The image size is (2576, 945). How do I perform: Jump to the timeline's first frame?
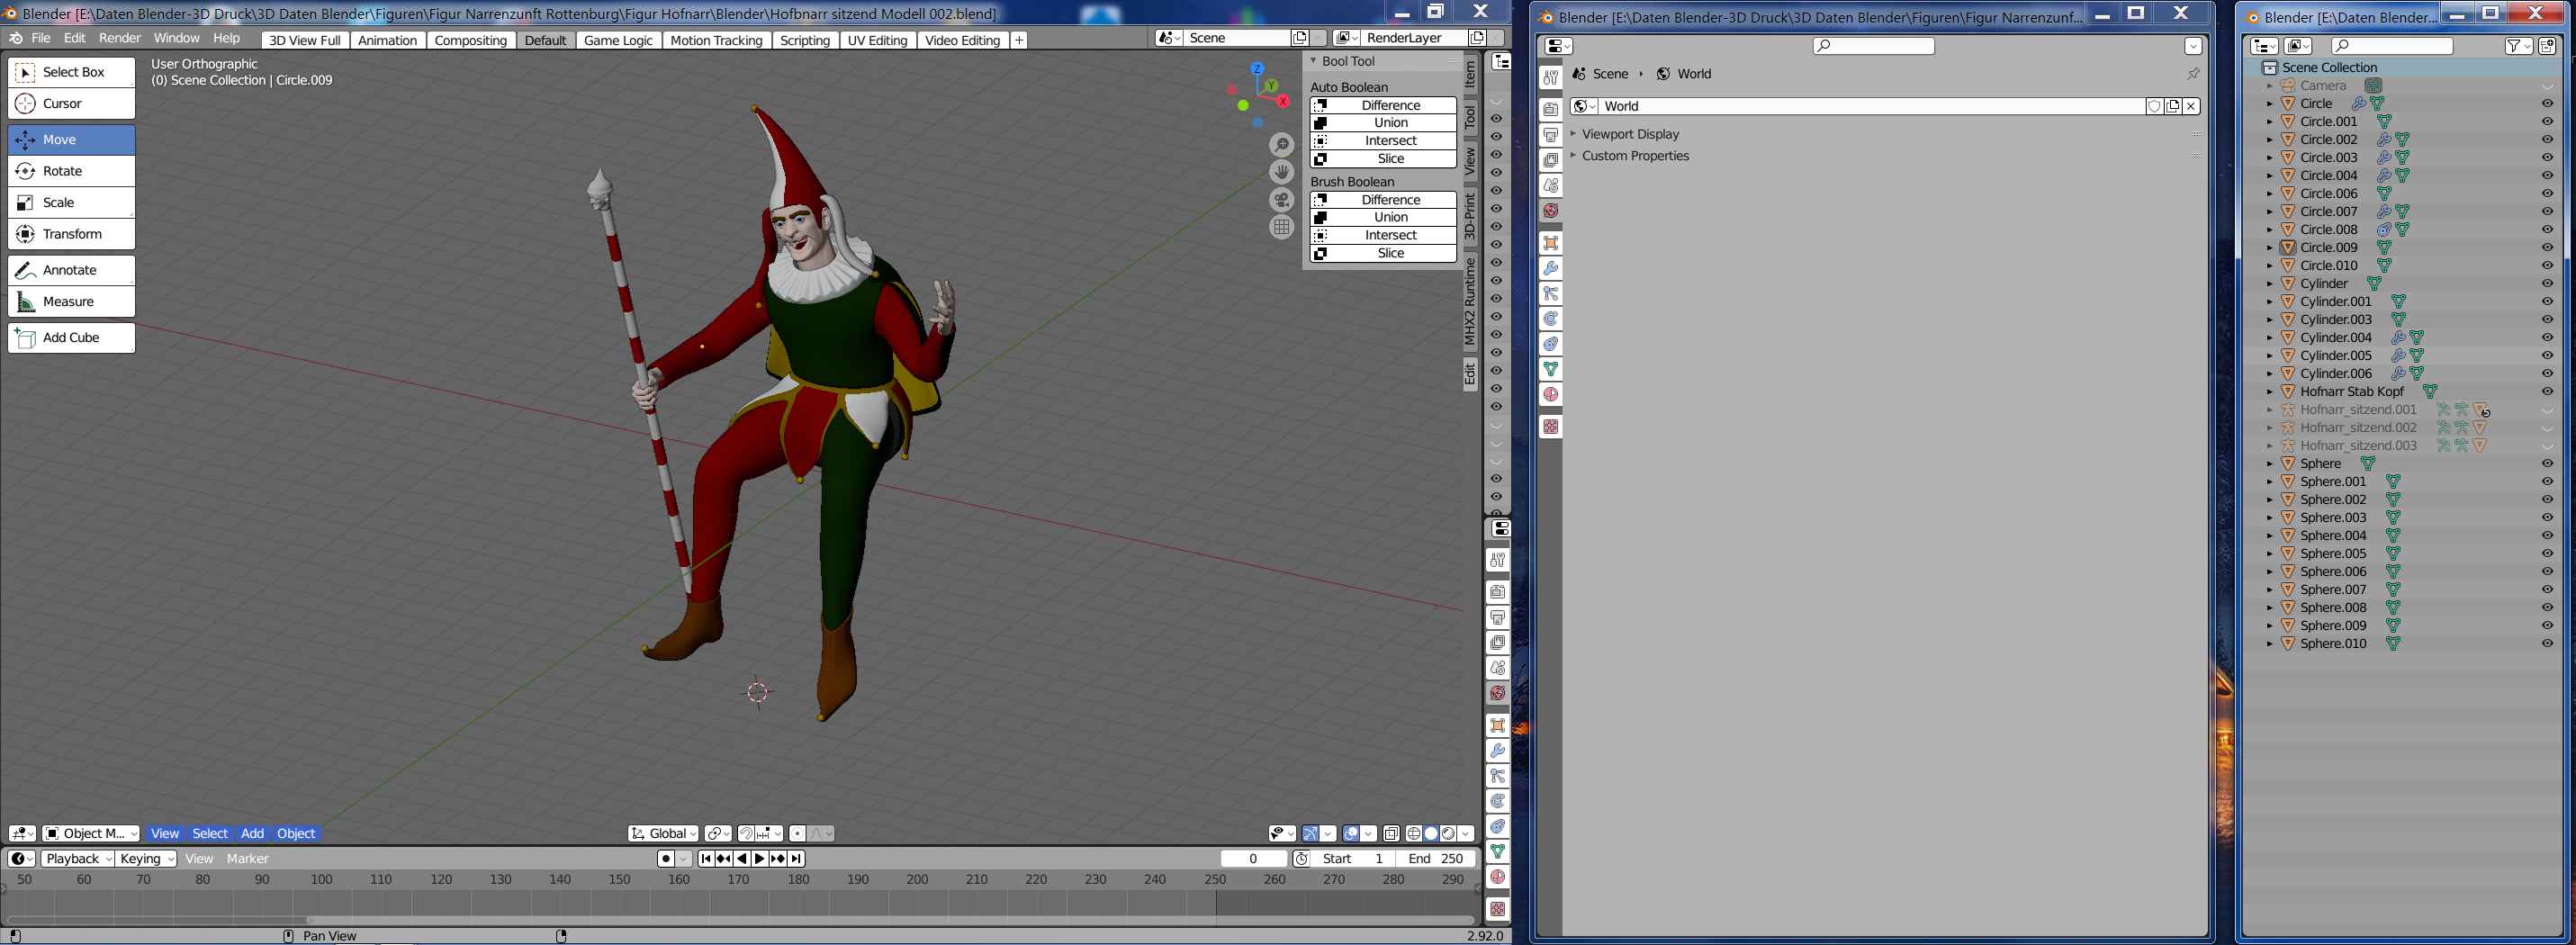coord(706,859)
